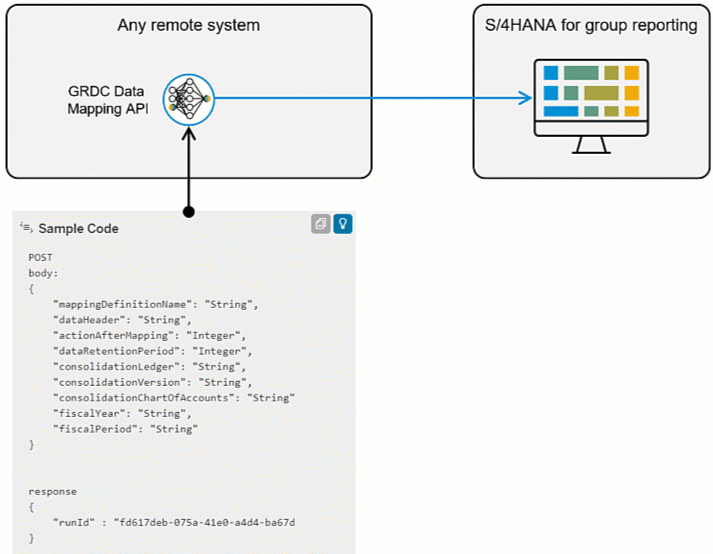Click the "fiscalPeriod" code line
Screen dimensions: 713x554
pyautogui.click(x=125, y=429)
